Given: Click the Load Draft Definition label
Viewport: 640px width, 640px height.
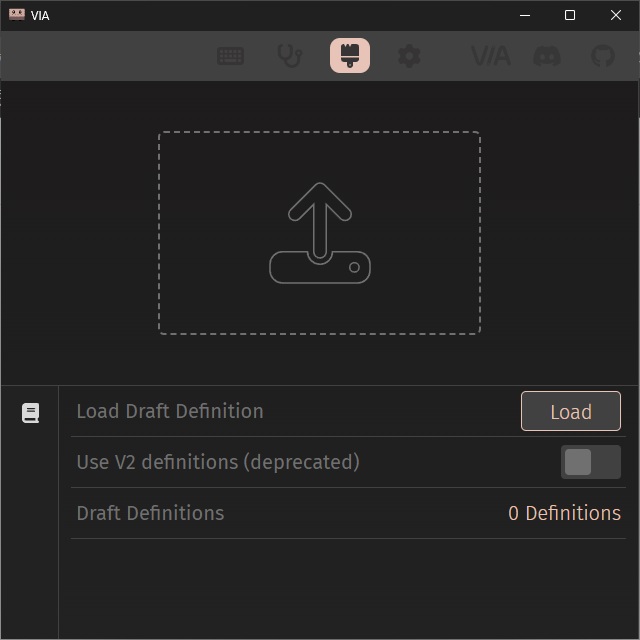Looking at the screenshot, I should click(170, 411).
